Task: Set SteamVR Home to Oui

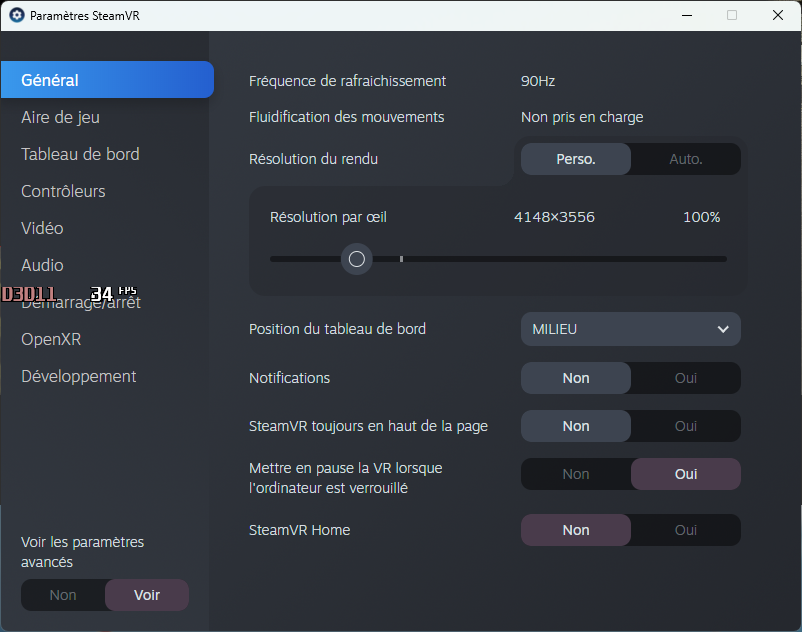Action: click(686, 530)
